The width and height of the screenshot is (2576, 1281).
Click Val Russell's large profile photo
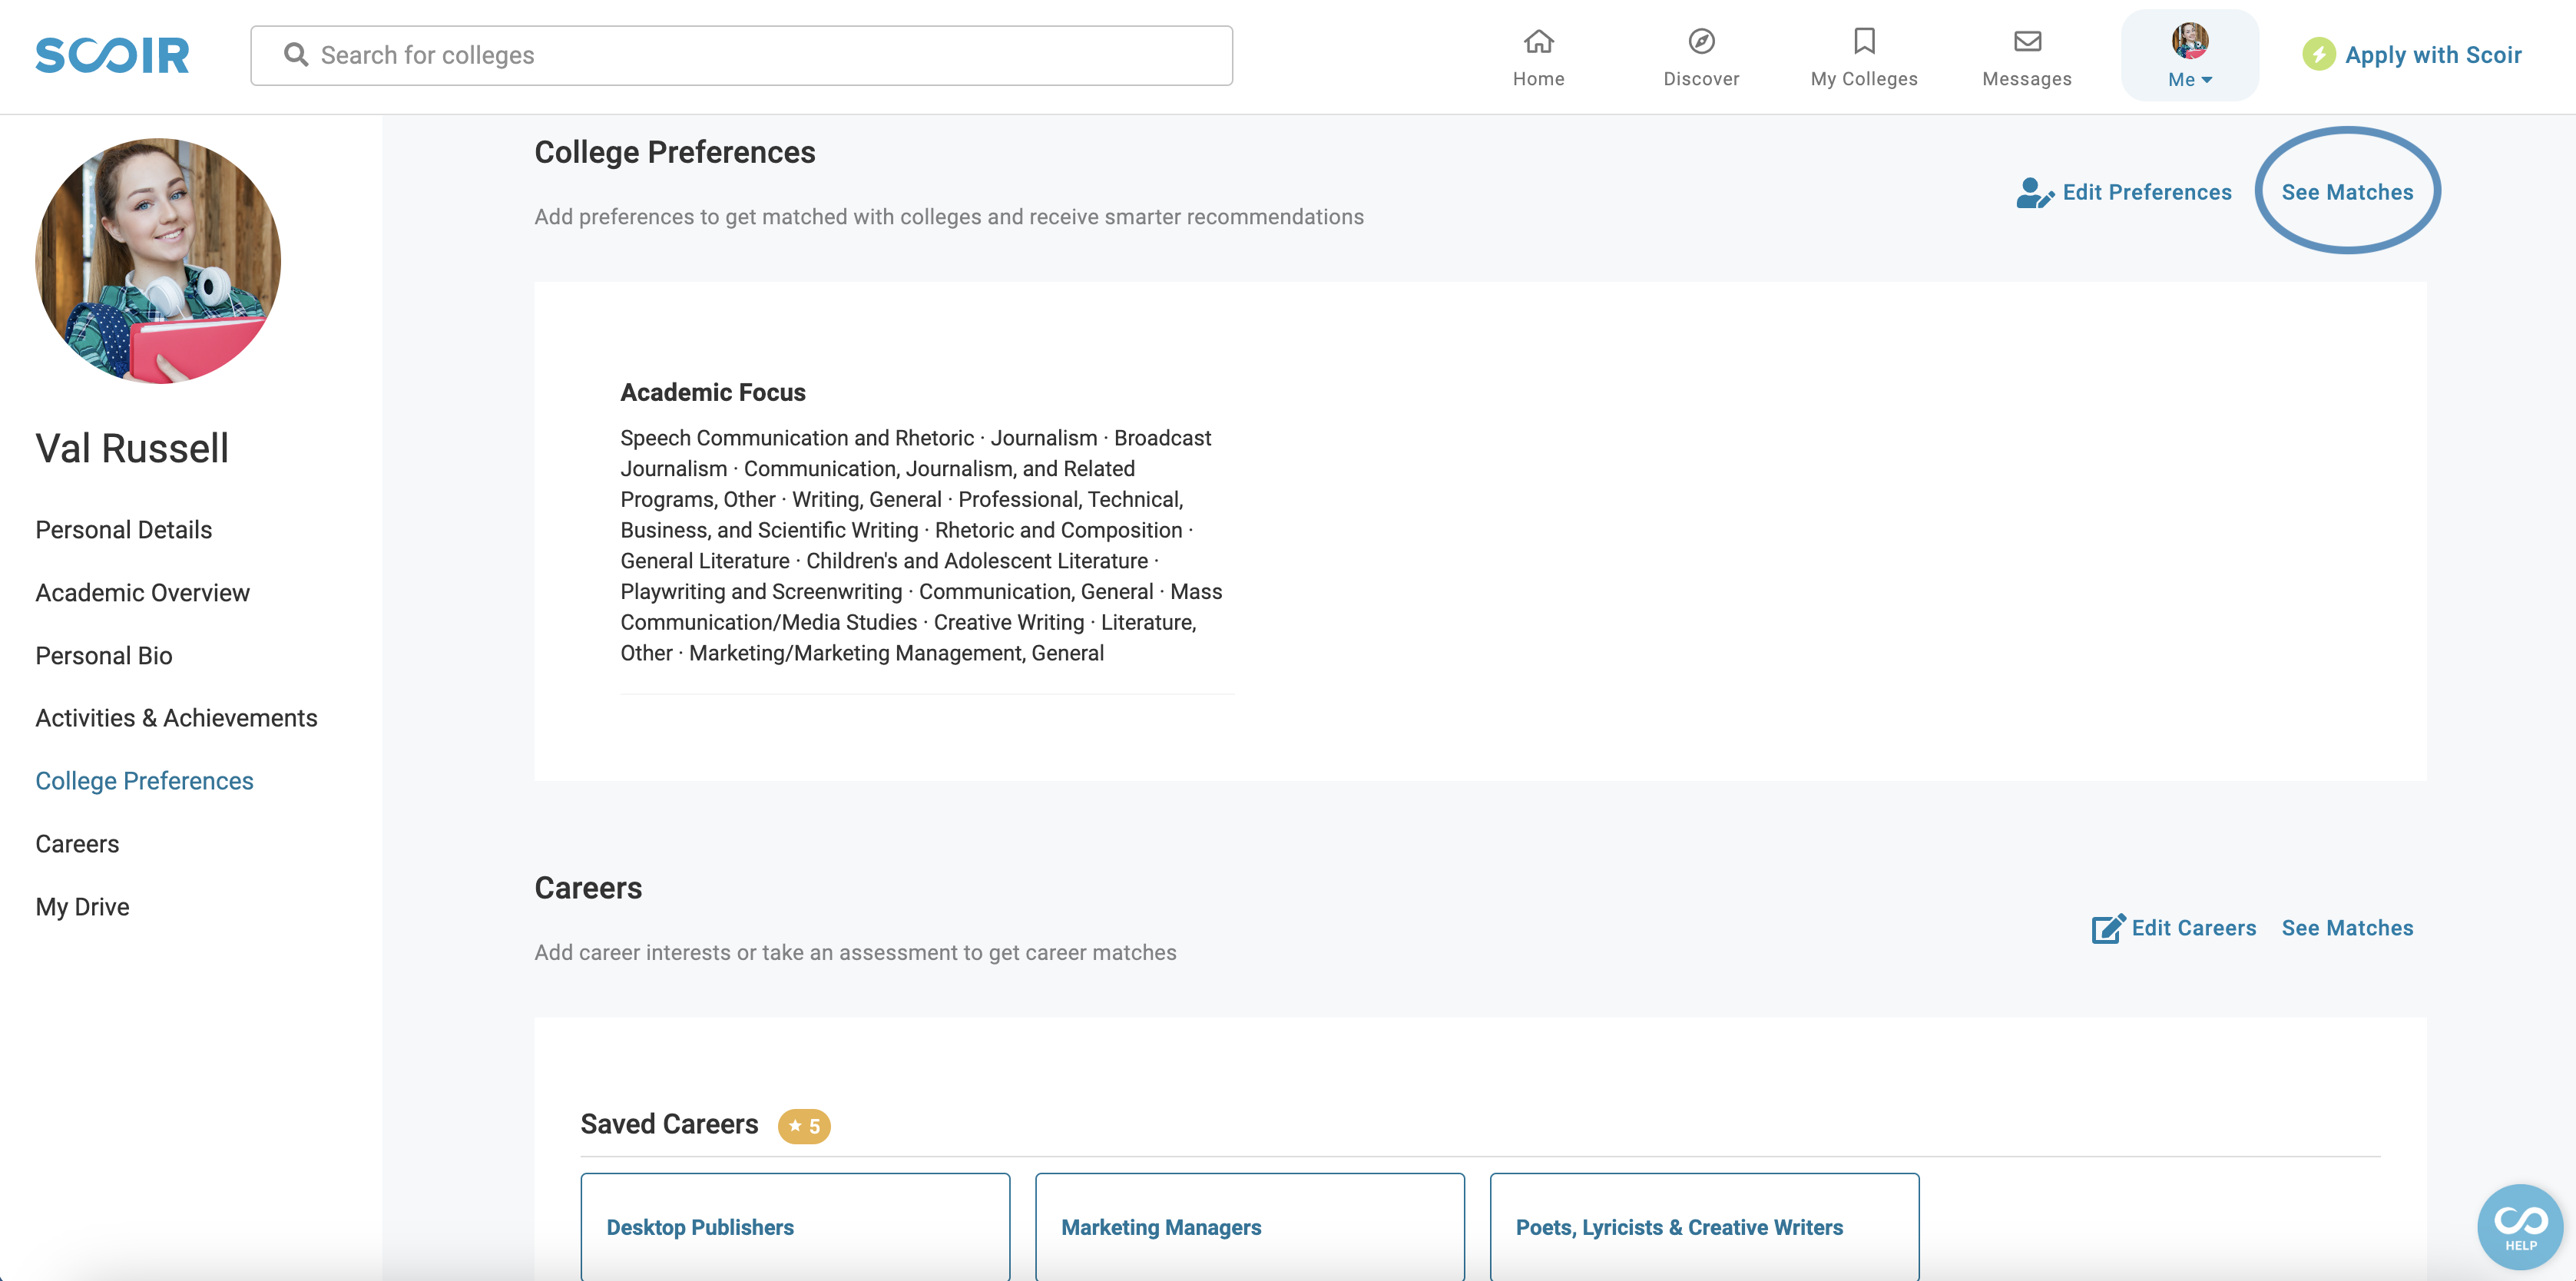click(158, 261)
